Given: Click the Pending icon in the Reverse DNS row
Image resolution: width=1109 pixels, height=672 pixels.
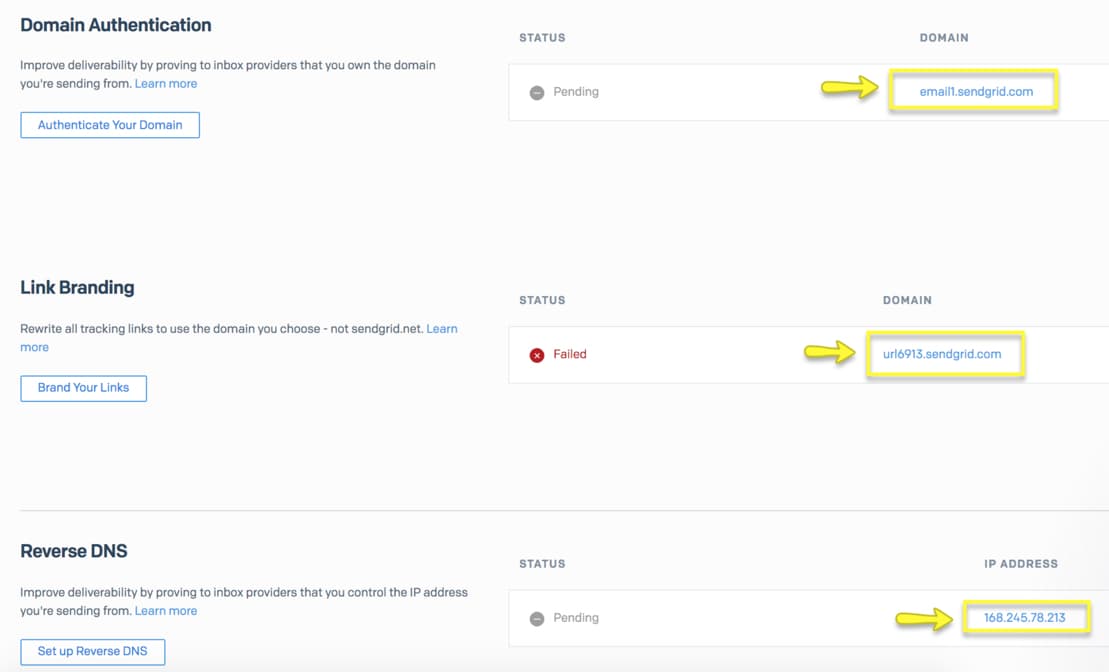Looking at the screenshot, I should tap(536, 618).
